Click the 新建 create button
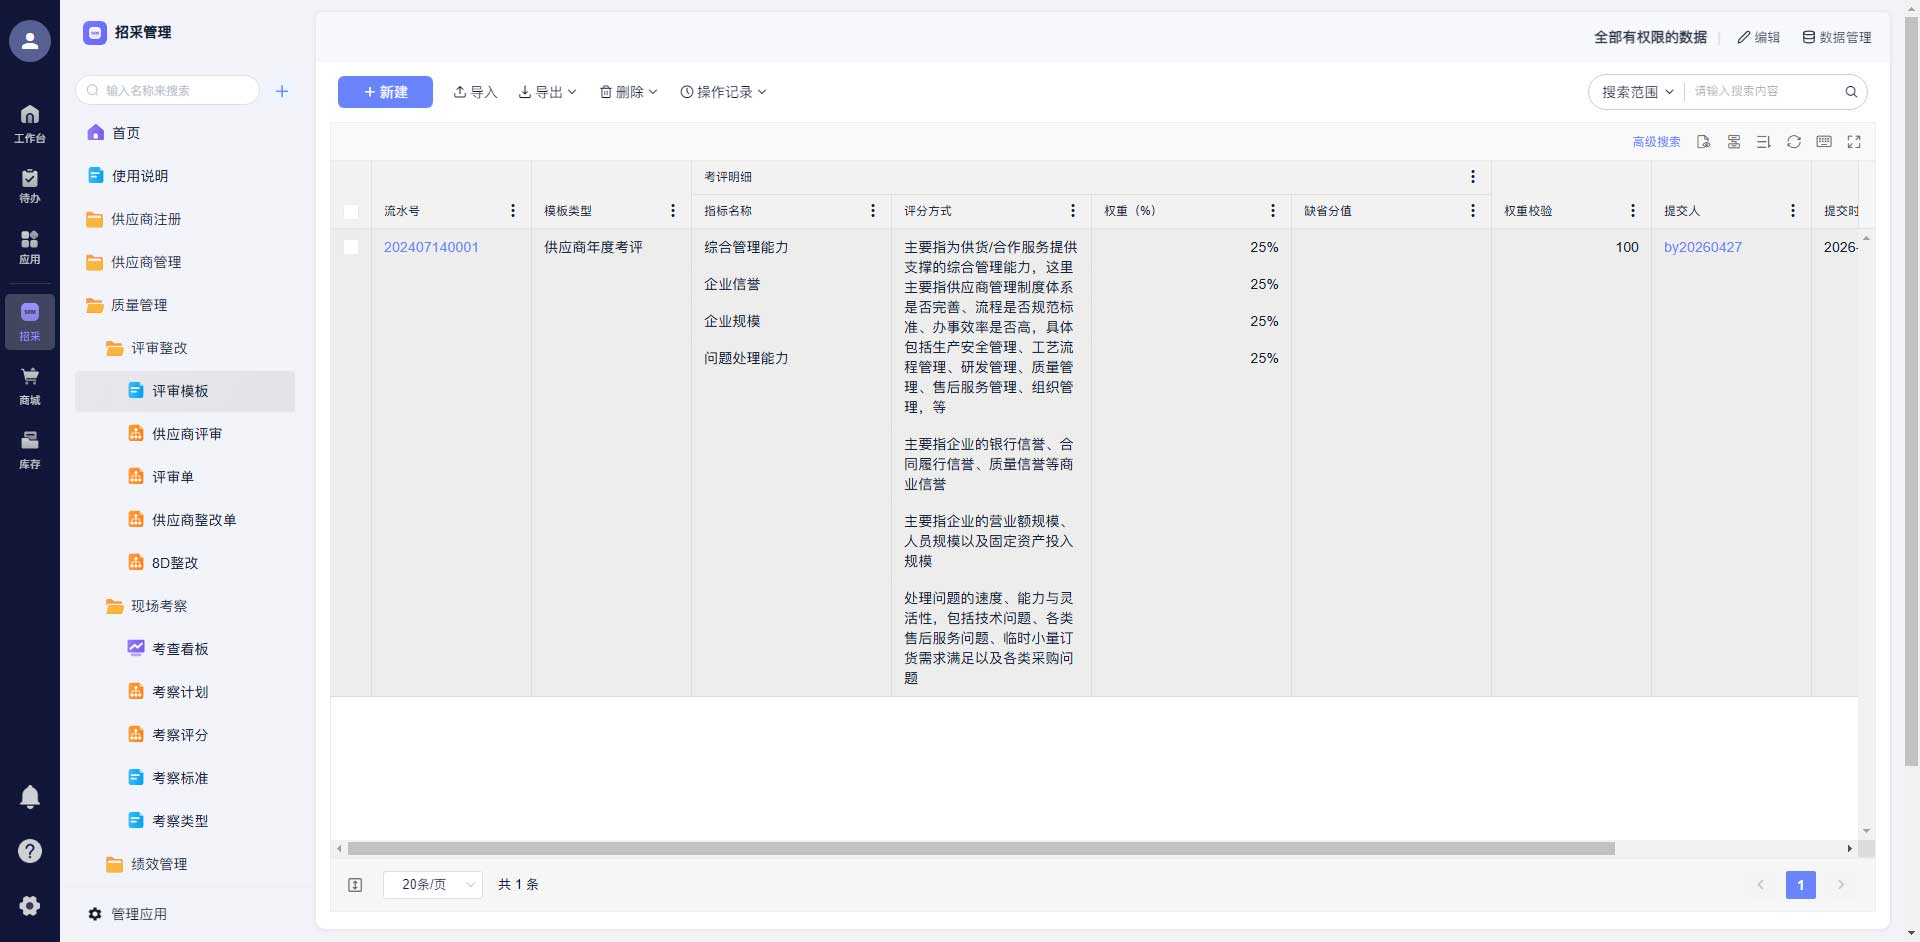 click(384, 91)
